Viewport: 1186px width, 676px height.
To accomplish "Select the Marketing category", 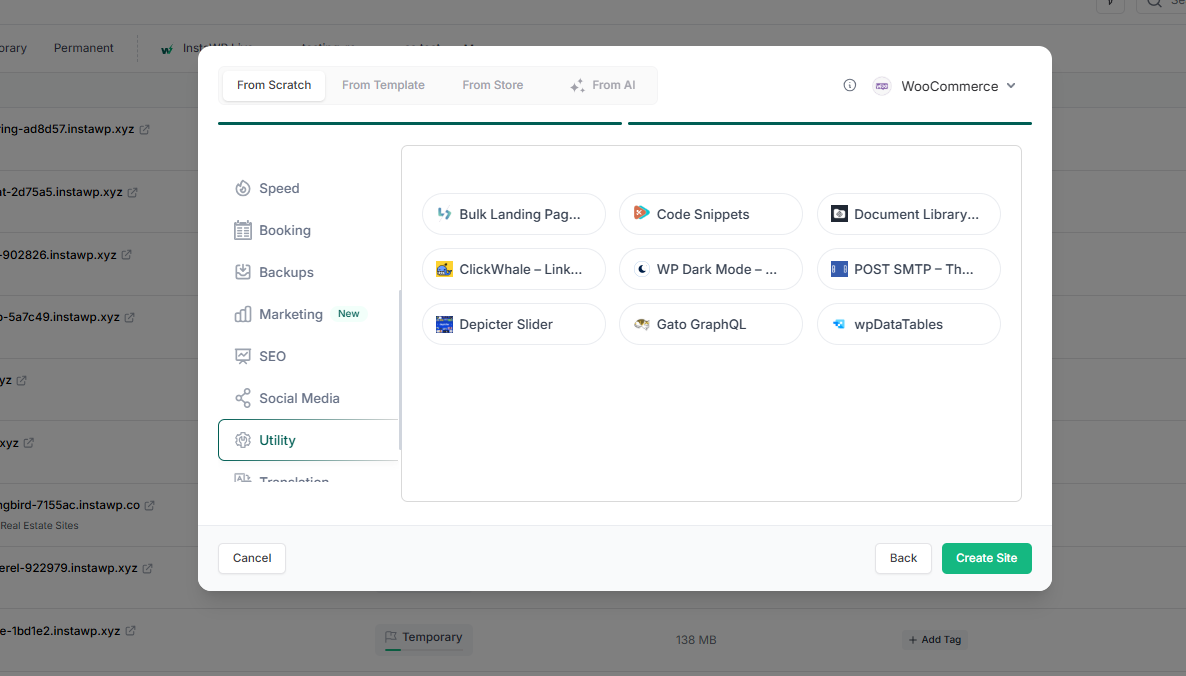I will click(x=307, y=314).
